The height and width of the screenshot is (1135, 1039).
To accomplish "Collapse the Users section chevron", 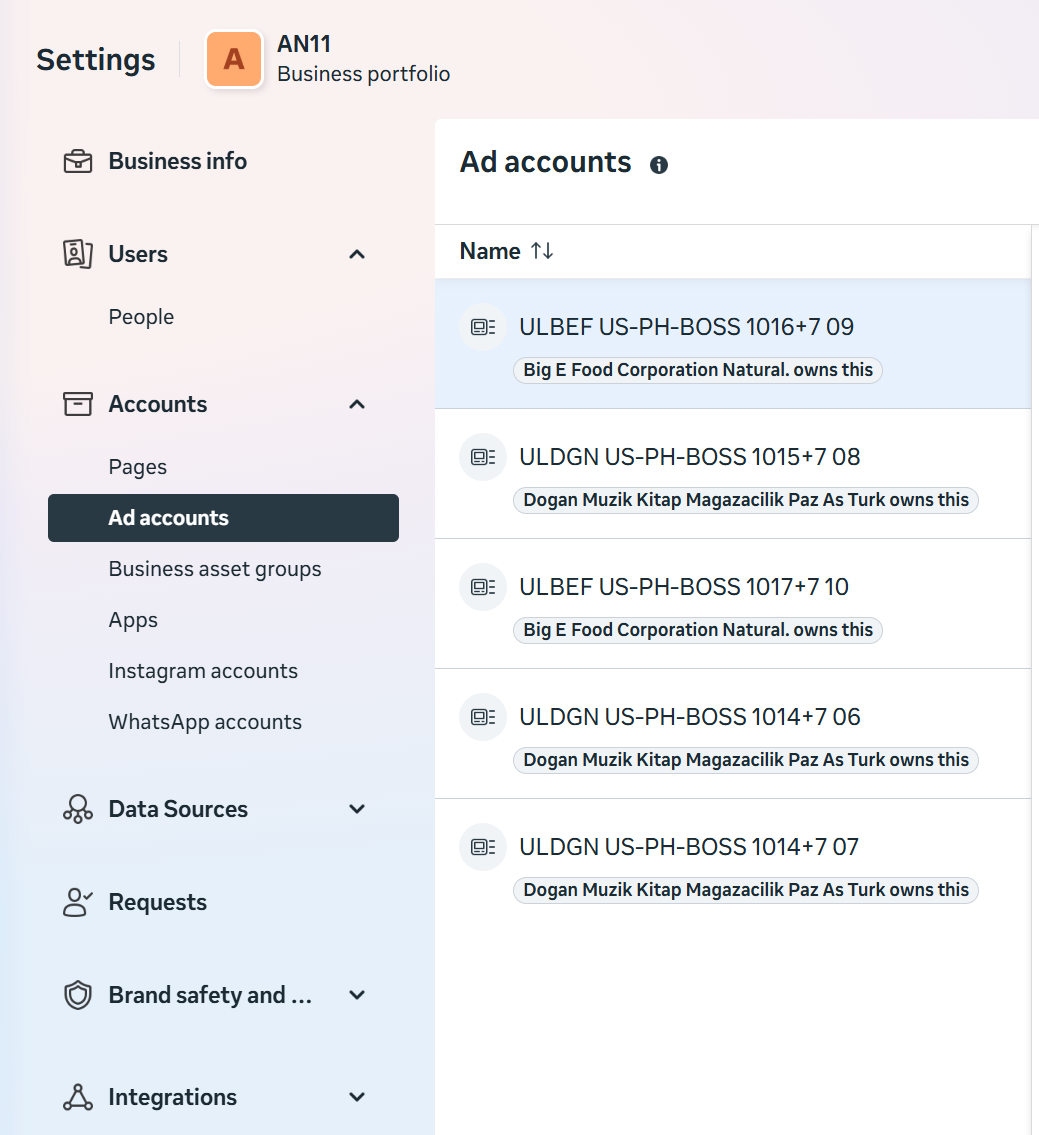I will coord(357,254).
